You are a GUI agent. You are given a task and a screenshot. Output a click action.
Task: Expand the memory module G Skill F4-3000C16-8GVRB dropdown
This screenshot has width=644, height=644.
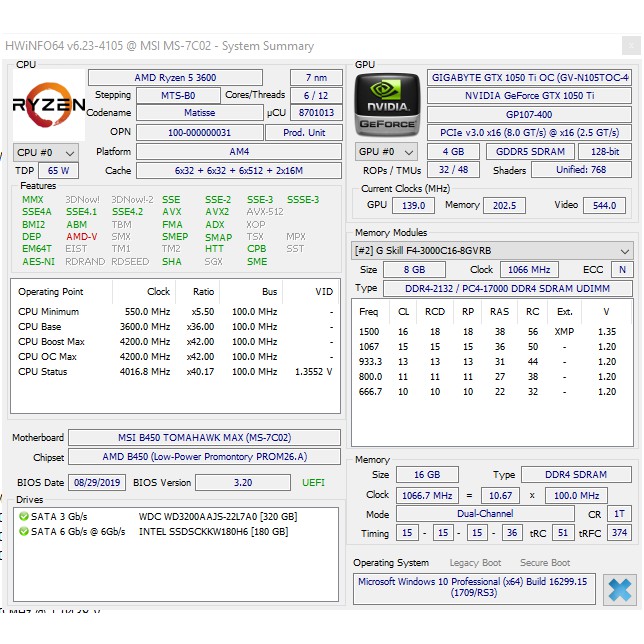(492, 251)
